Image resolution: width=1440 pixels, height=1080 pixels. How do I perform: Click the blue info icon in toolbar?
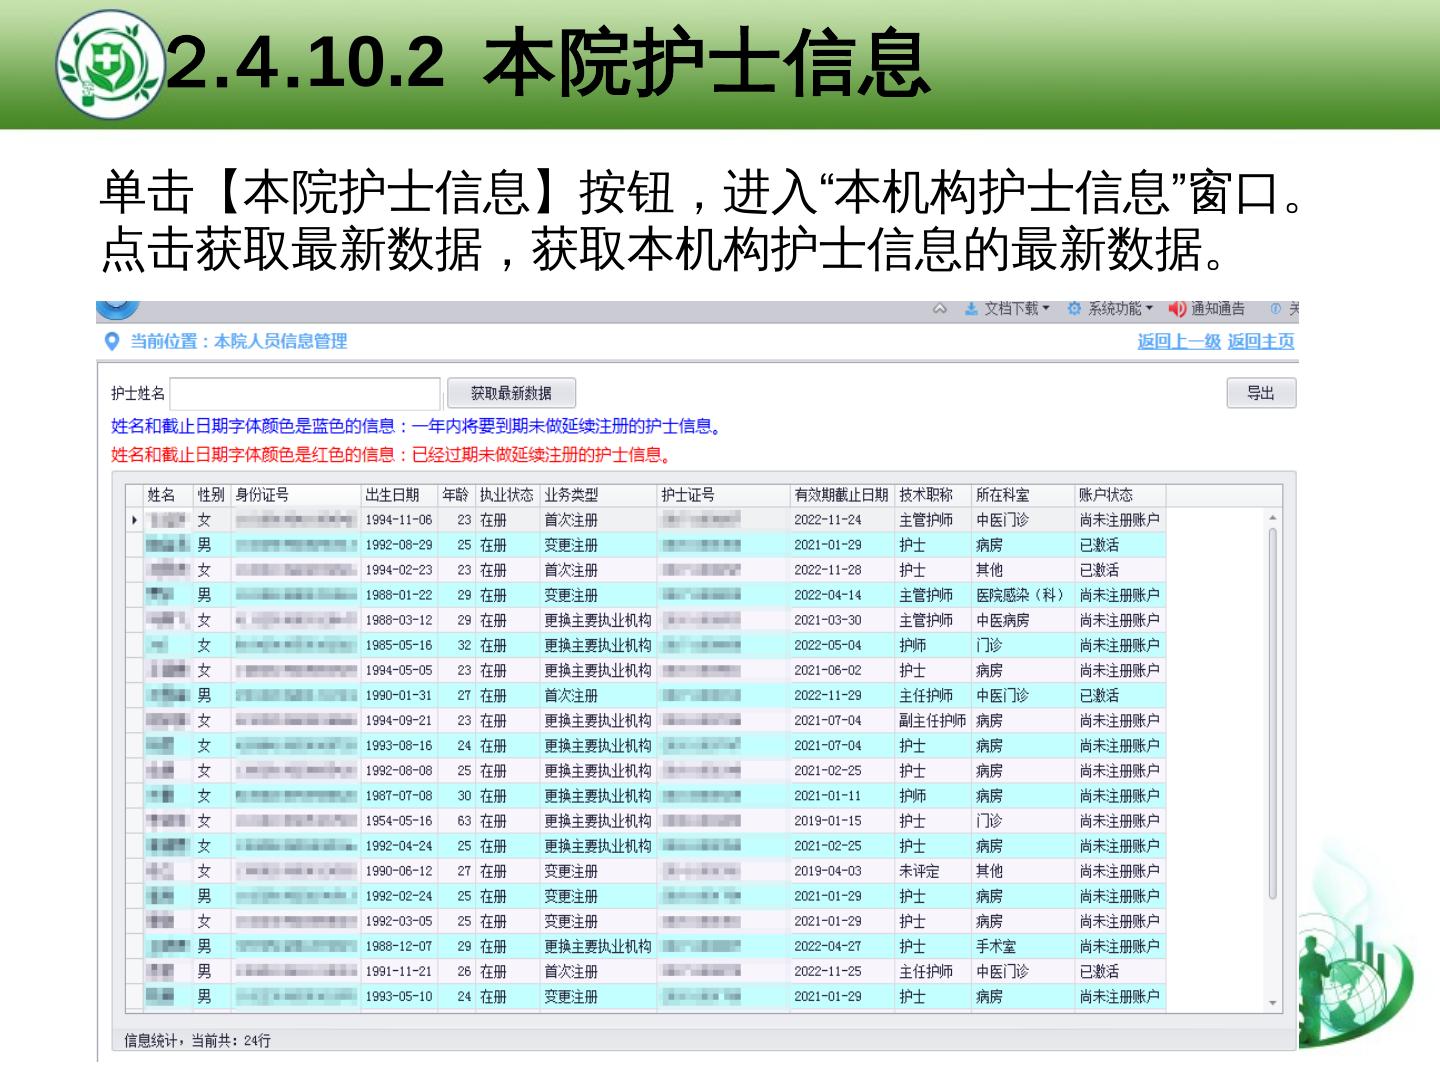coord(1275,309)
